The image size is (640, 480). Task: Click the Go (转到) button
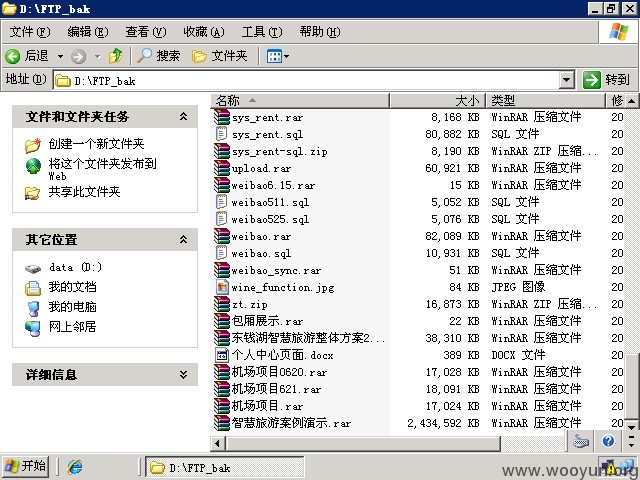point(606,80)
